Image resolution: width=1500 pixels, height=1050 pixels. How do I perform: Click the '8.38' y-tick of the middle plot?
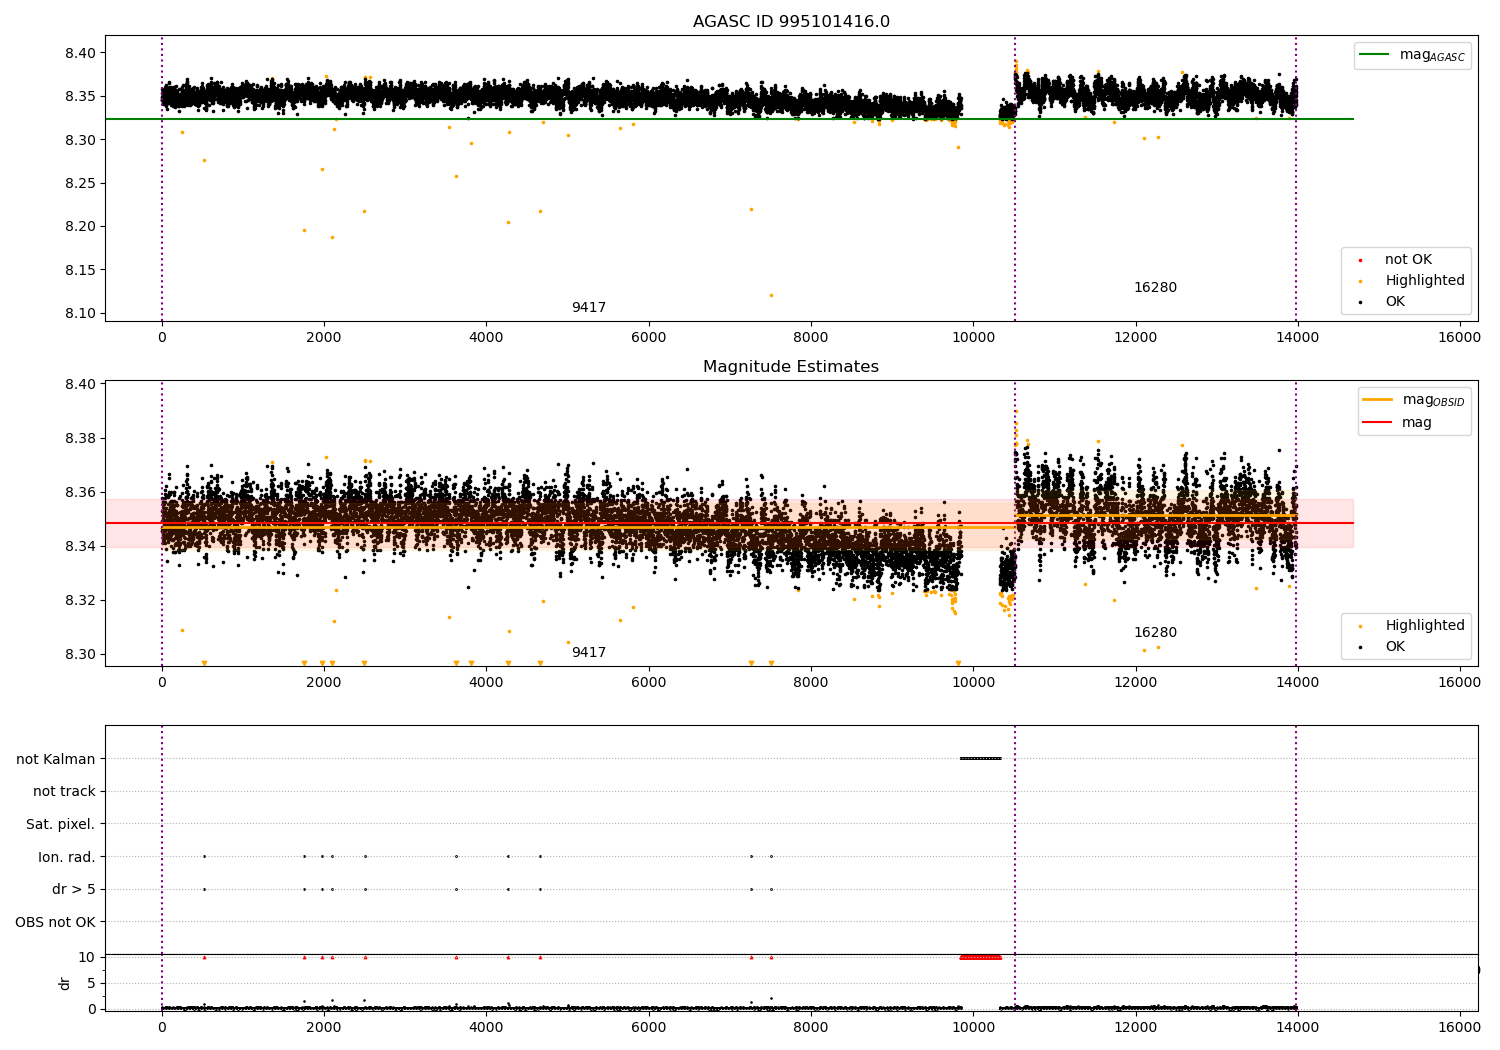79,438
